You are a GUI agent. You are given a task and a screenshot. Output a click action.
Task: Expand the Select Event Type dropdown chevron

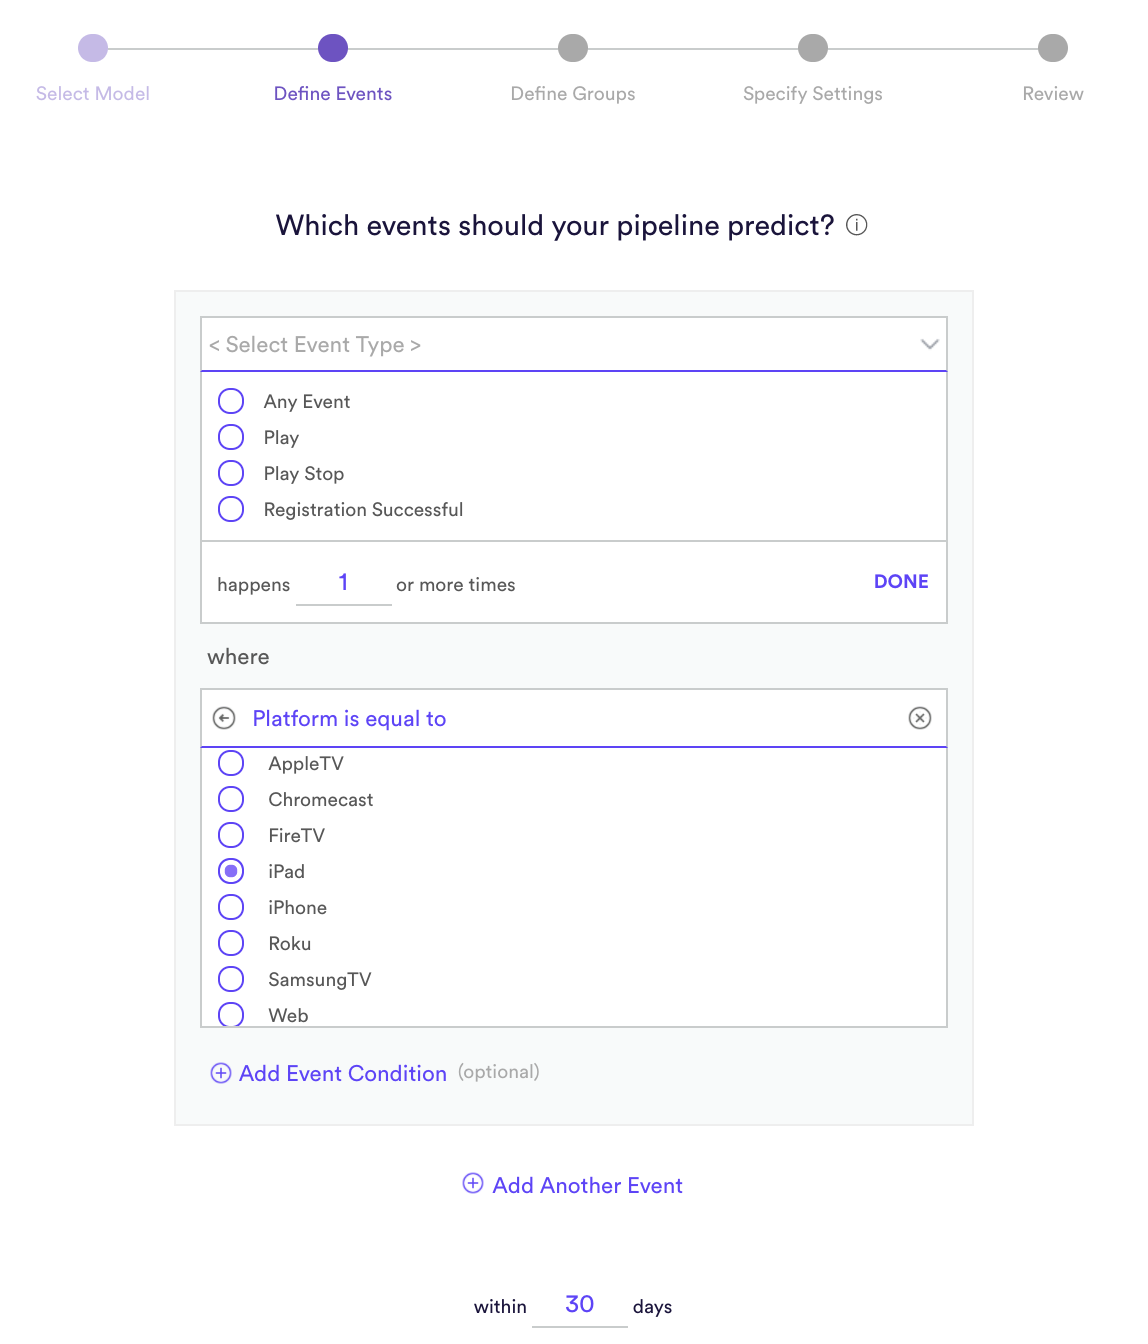tap(930, 344)
